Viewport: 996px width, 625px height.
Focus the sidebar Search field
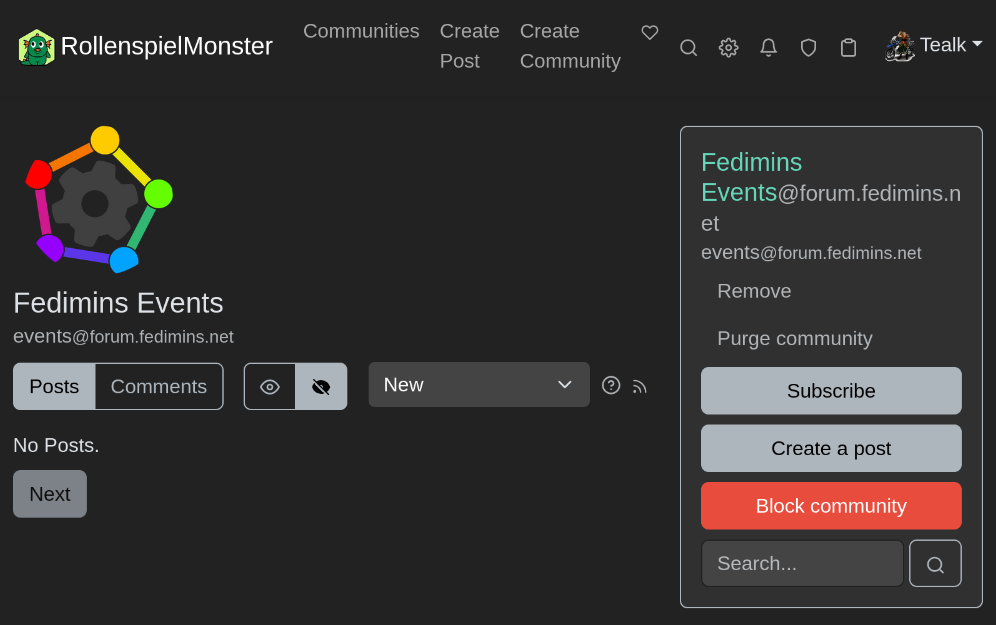tap(802, 564)
